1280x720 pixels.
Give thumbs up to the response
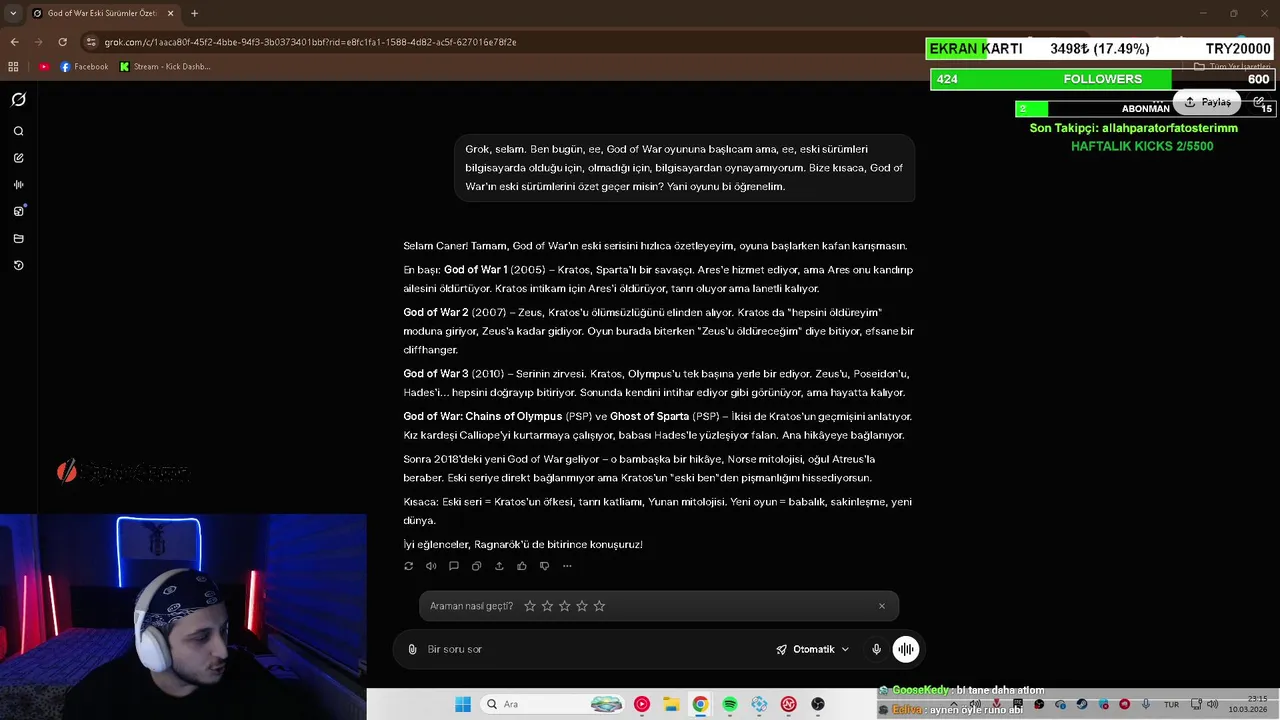(522, 566)
